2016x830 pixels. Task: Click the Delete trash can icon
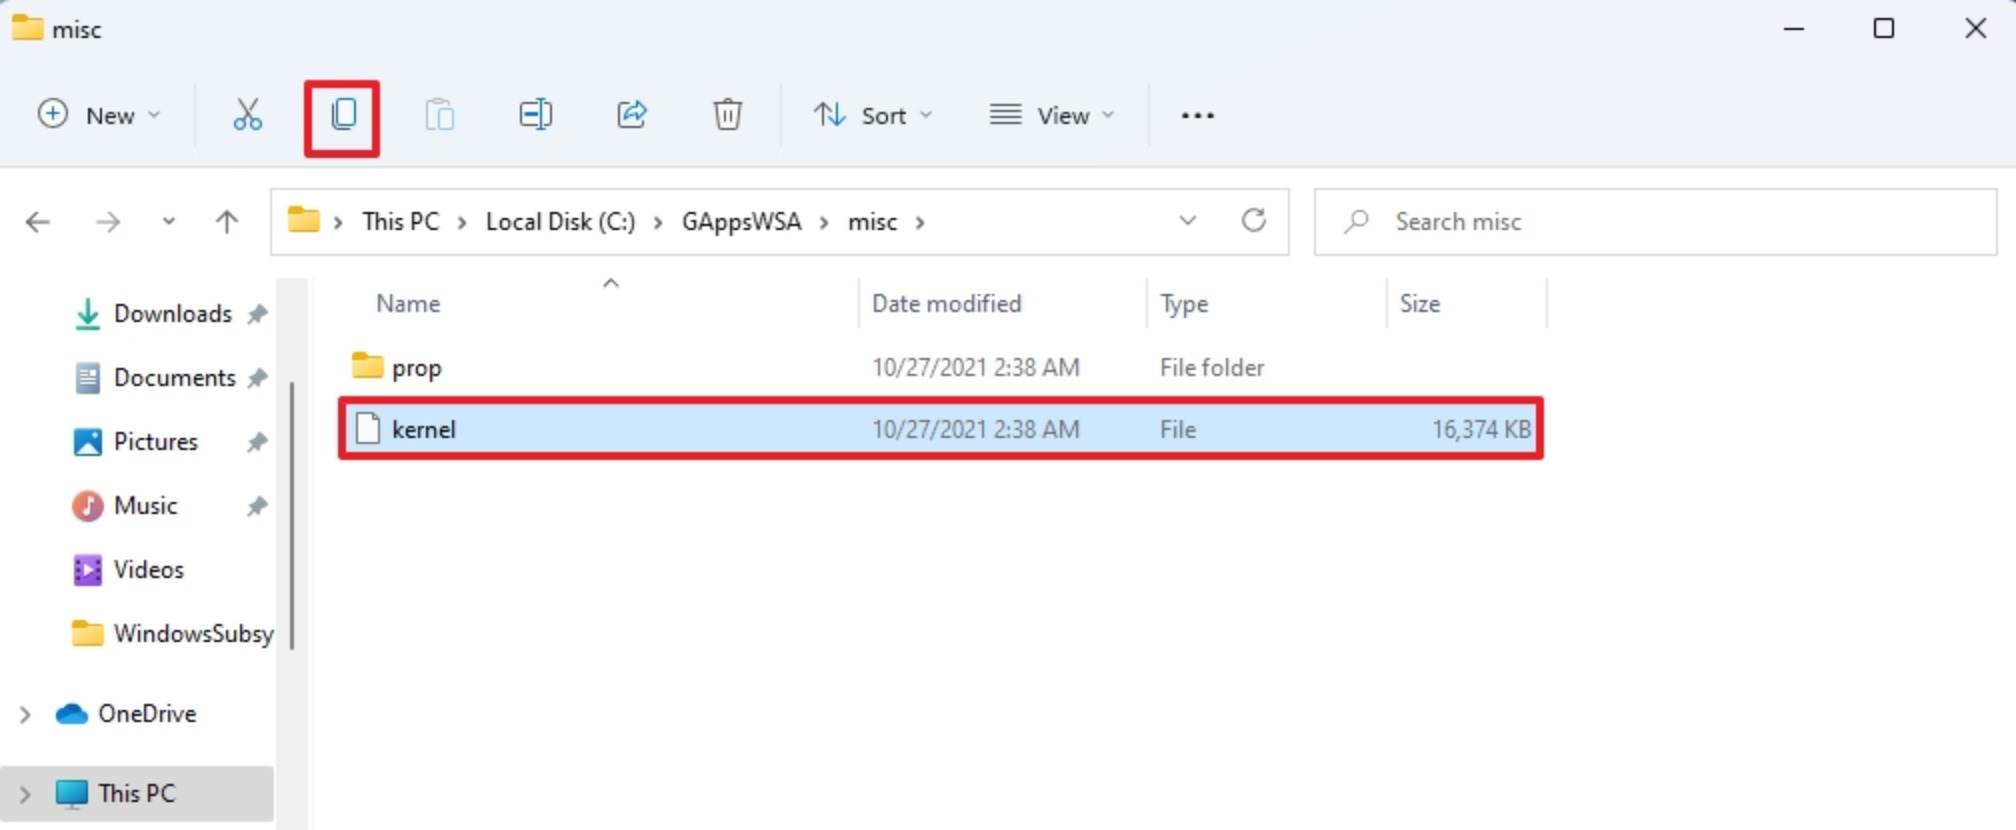pyautogui.click(x=727, y=115)
